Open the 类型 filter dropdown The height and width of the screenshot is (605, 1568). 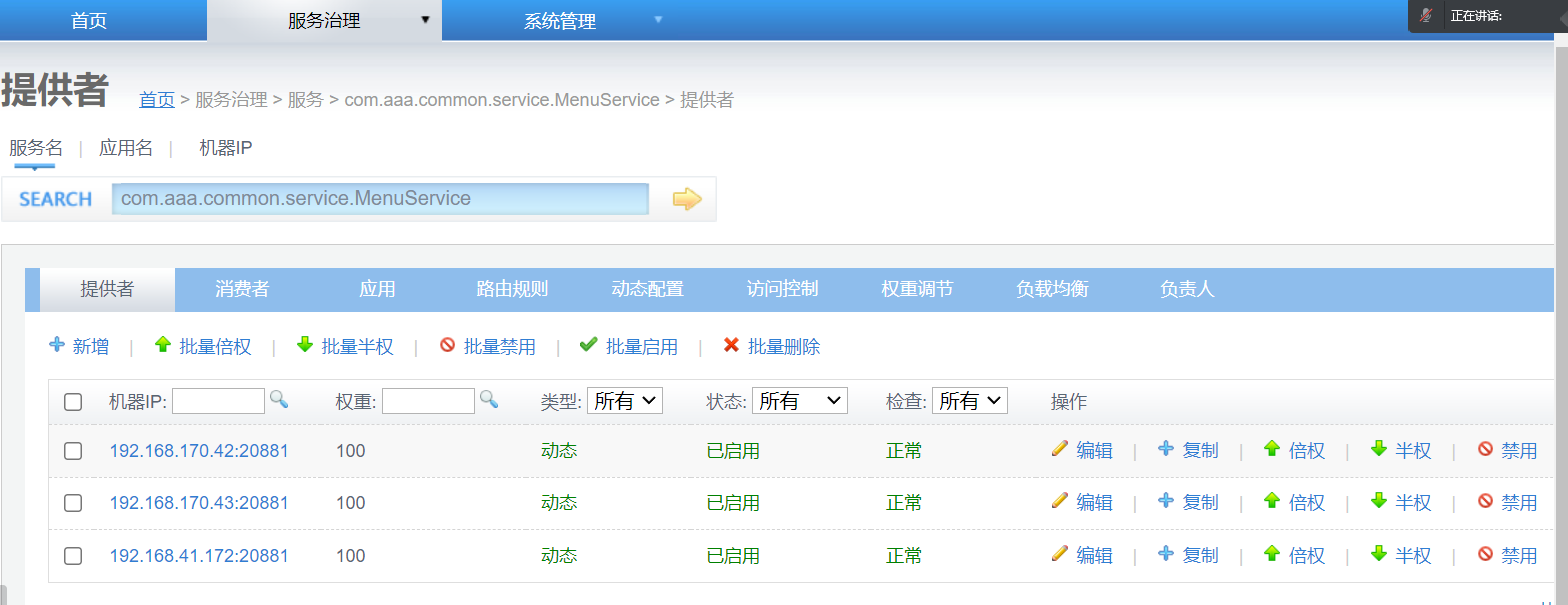click(x=625, y=401)
